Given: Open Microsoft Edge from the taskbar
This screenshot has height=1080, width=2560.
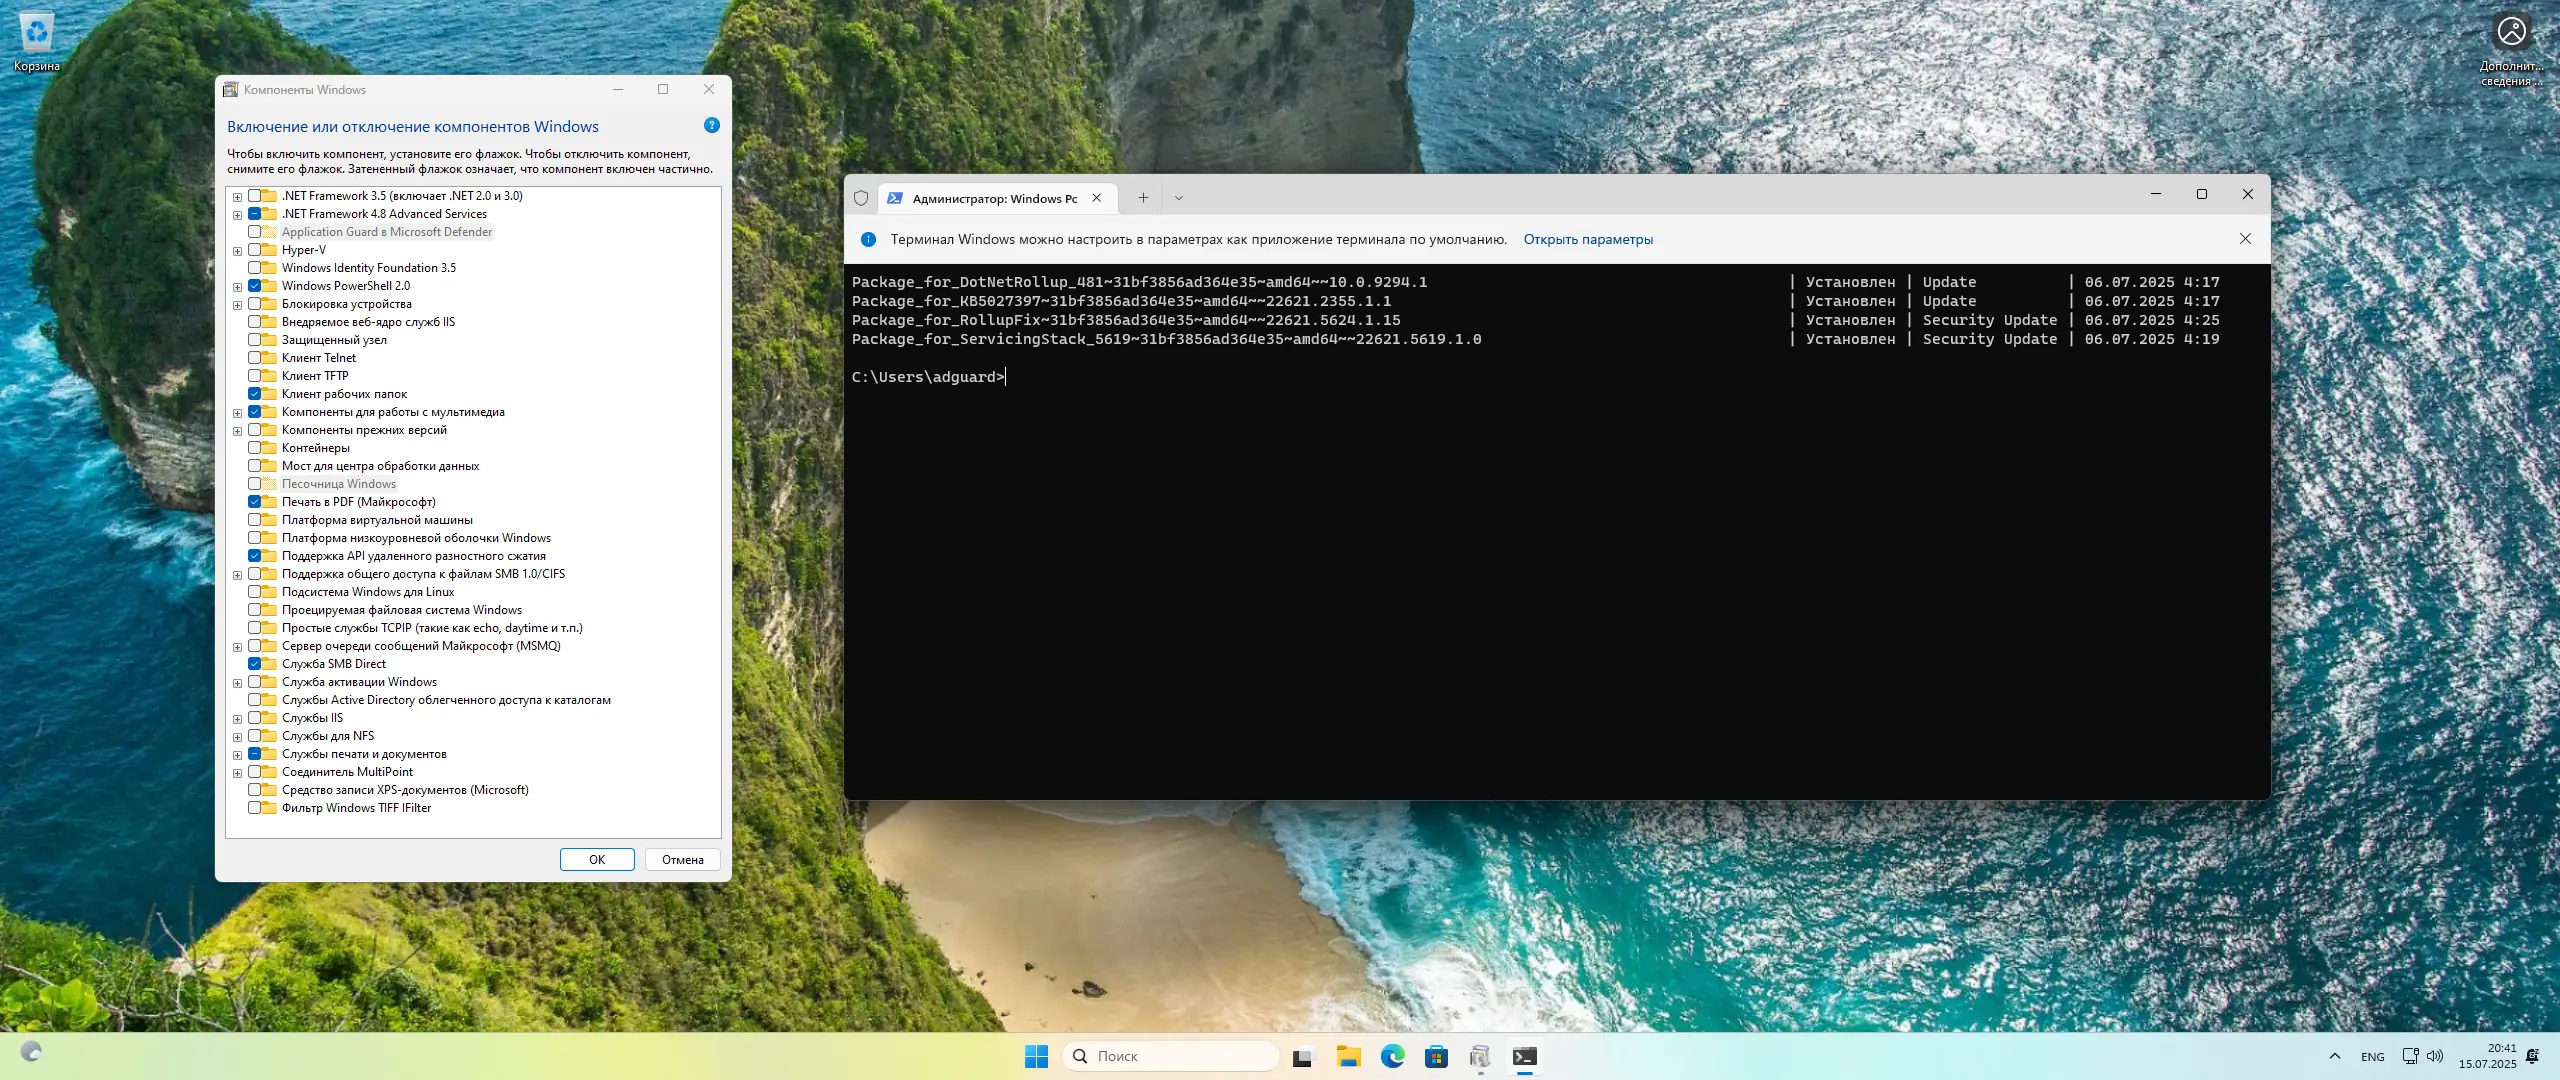Looking at the screenshot, I should tap(1392, 1056).
